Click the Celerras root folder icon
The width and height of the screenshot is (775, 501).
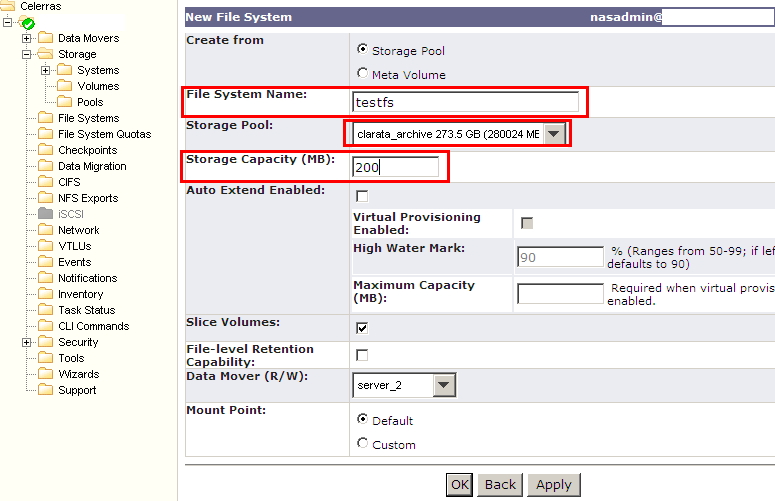click(x=9, y=6)
